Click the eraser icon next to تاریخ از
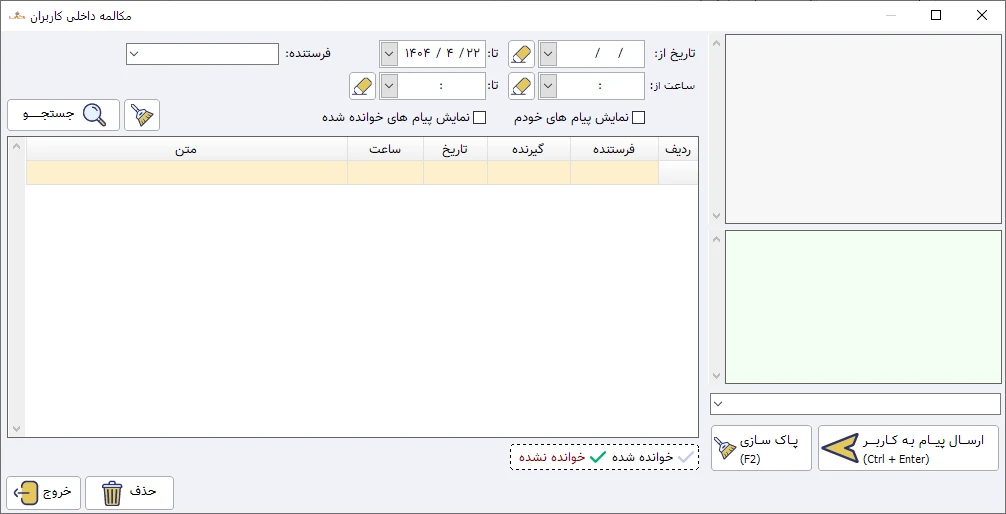 [522, 54]
